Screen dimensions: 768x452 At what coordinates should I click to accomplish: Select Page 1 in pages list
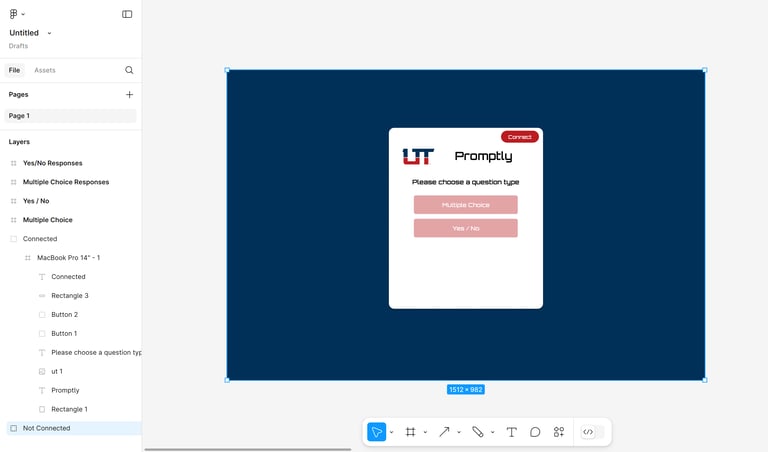click(71, 116)
